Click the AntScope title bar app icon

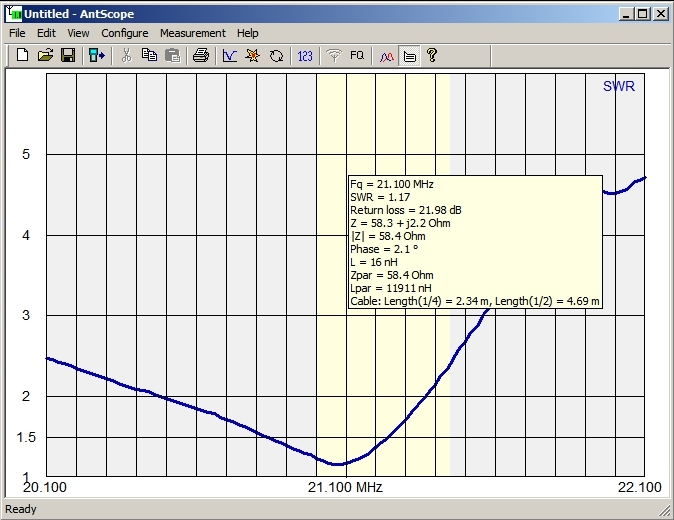tap(14, 14)
